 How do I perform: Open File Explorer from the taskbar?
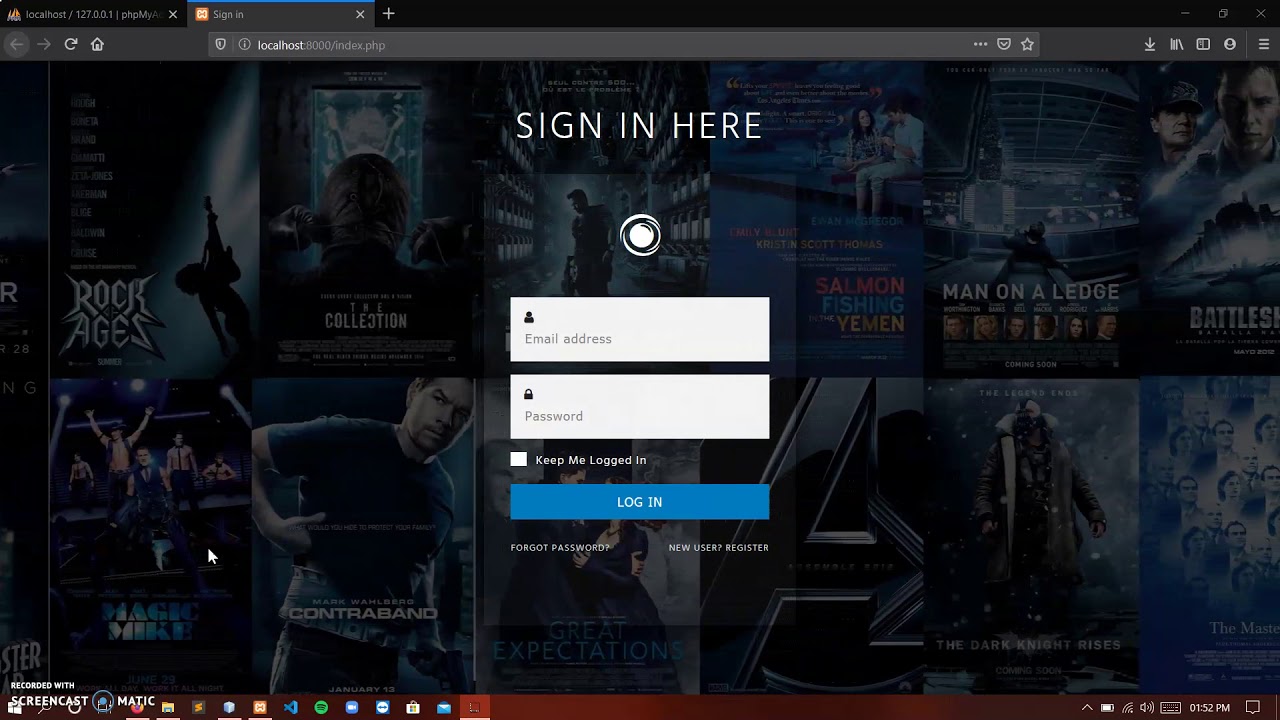(x=168, y=708)
